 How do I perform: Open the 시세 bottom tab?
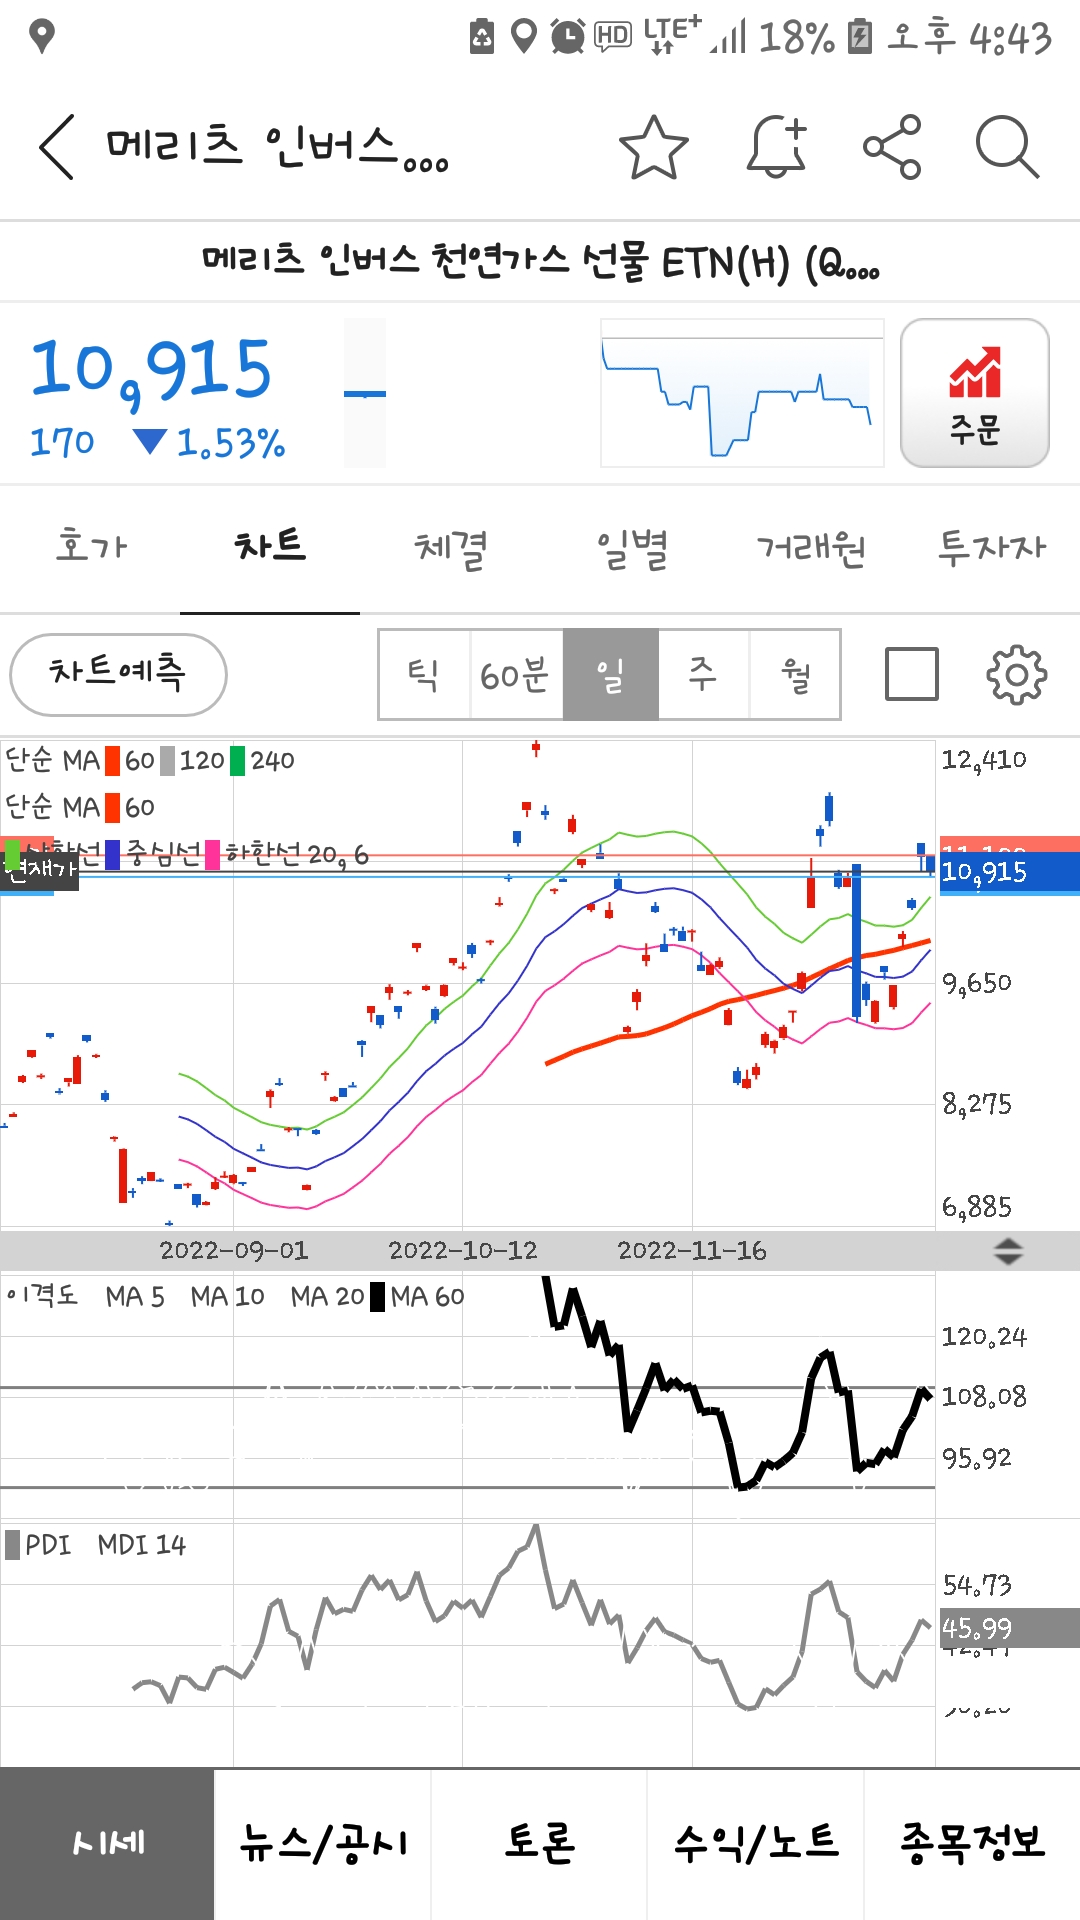pos(107,1843)
